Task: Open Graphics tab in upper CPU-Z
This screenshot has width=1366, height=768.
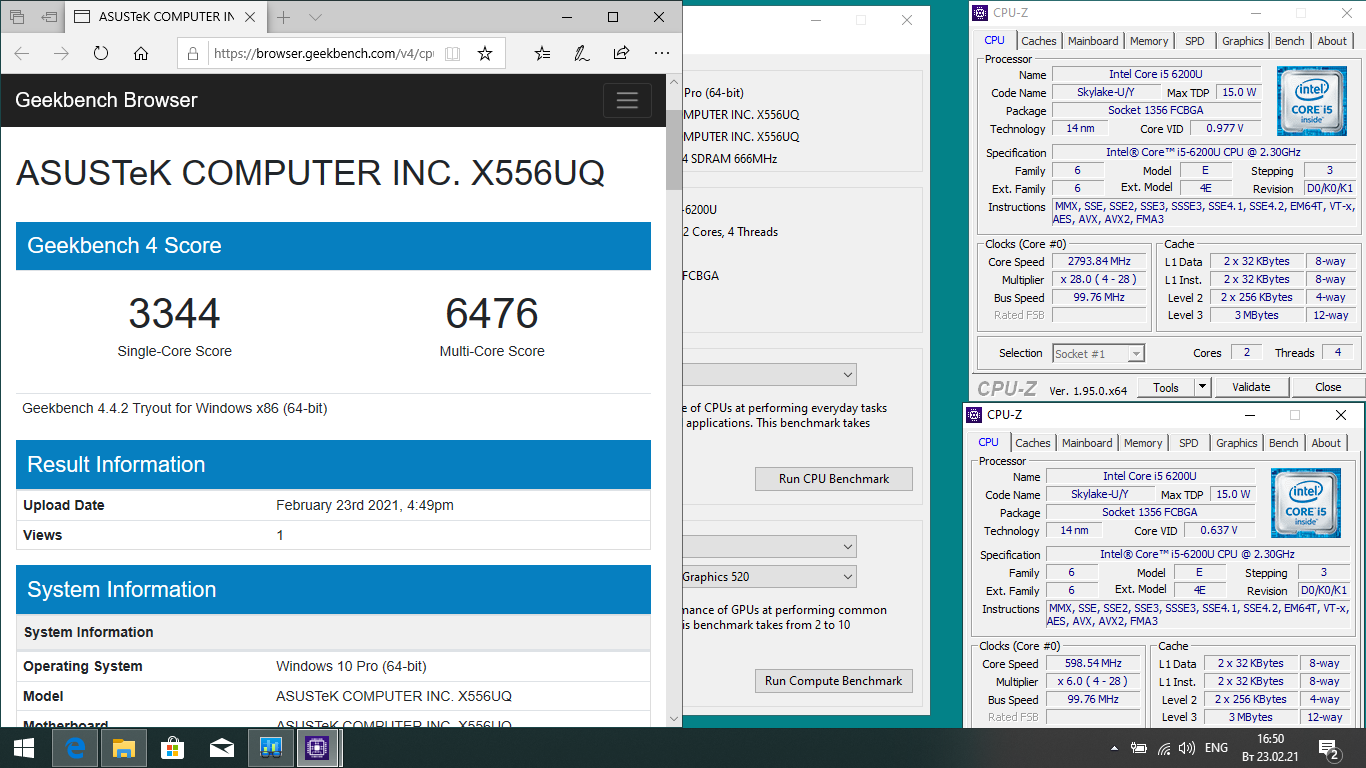Action: tap(1243, 41)
